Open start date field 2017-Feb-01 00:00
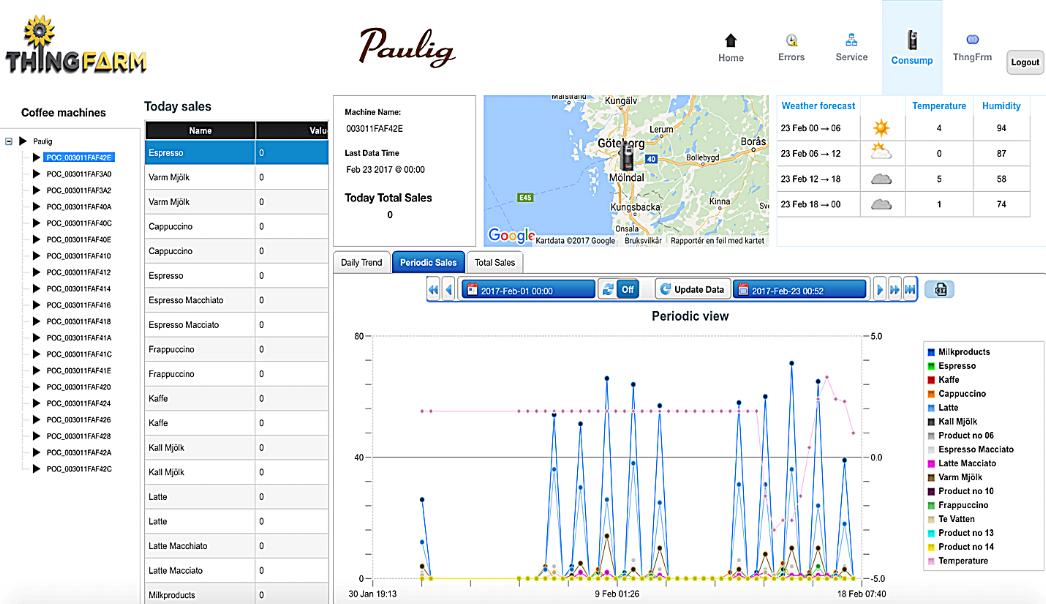The height and width of the screenshot is (604, 1046). 528,290
